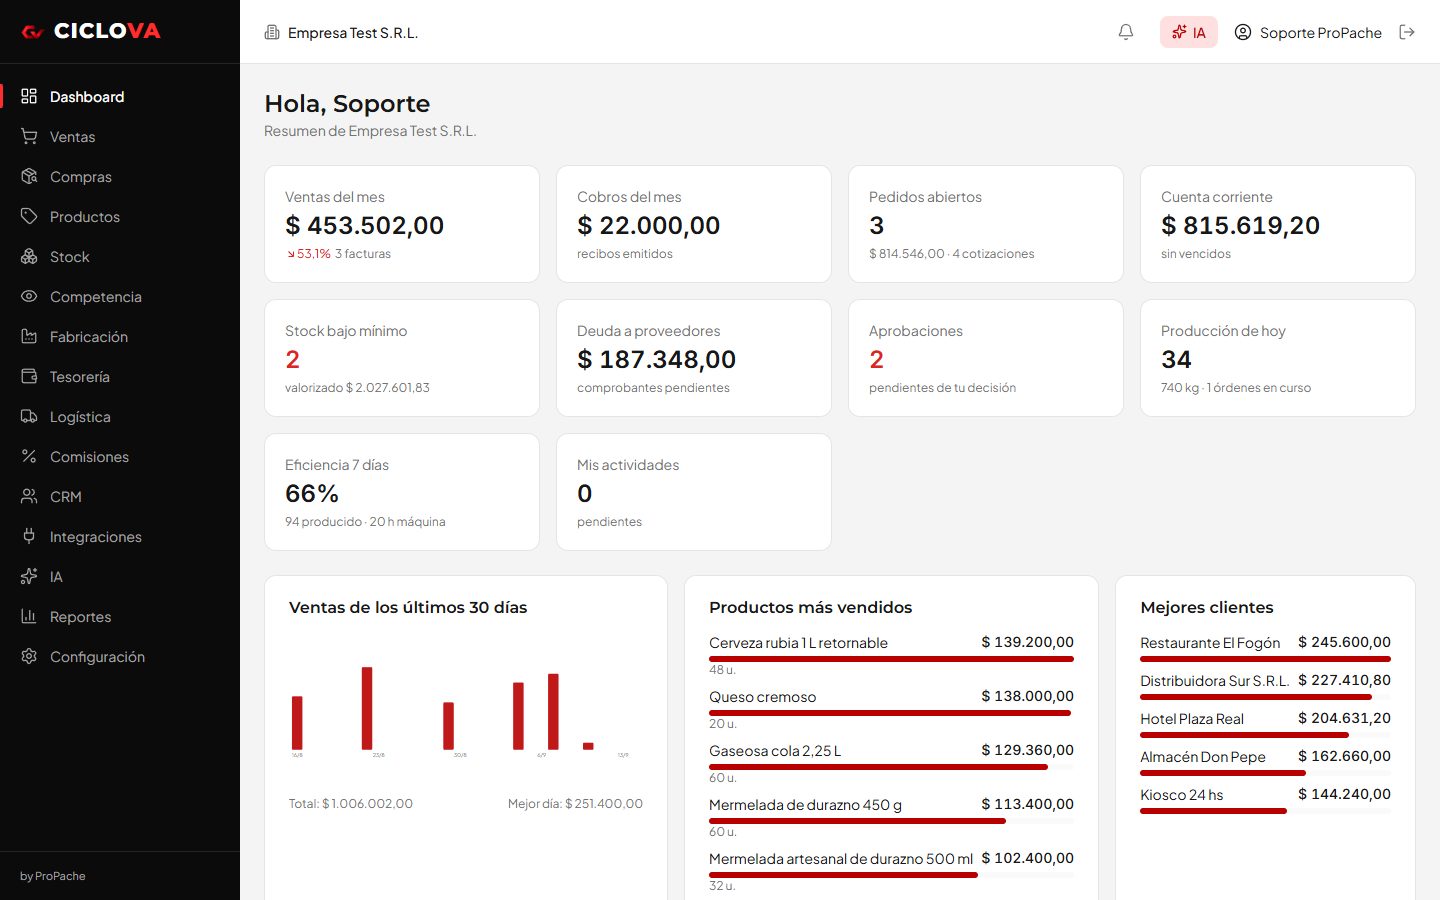1440x900 pixels.
Task: Navigate to IA in the sidebar
Action: (x=56, y=577)
